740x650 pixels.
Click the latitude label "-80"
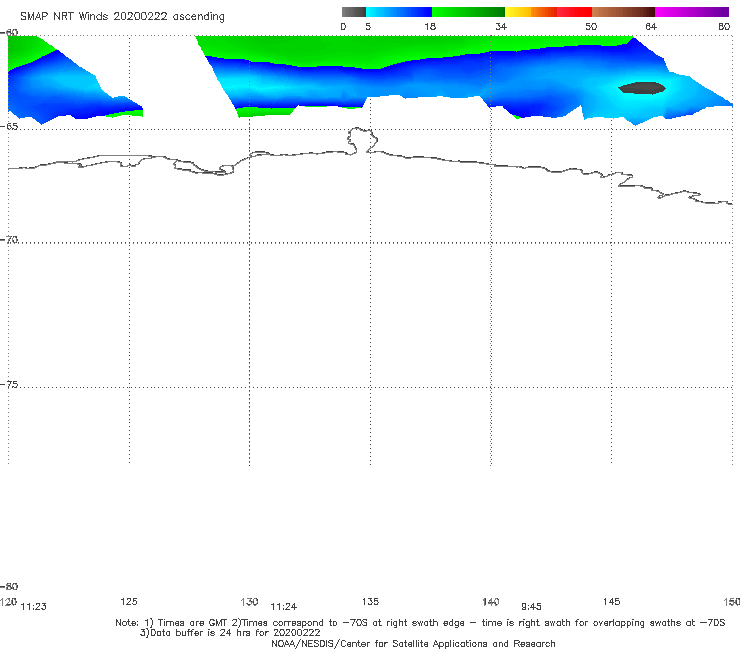click(x=9, y=587)
